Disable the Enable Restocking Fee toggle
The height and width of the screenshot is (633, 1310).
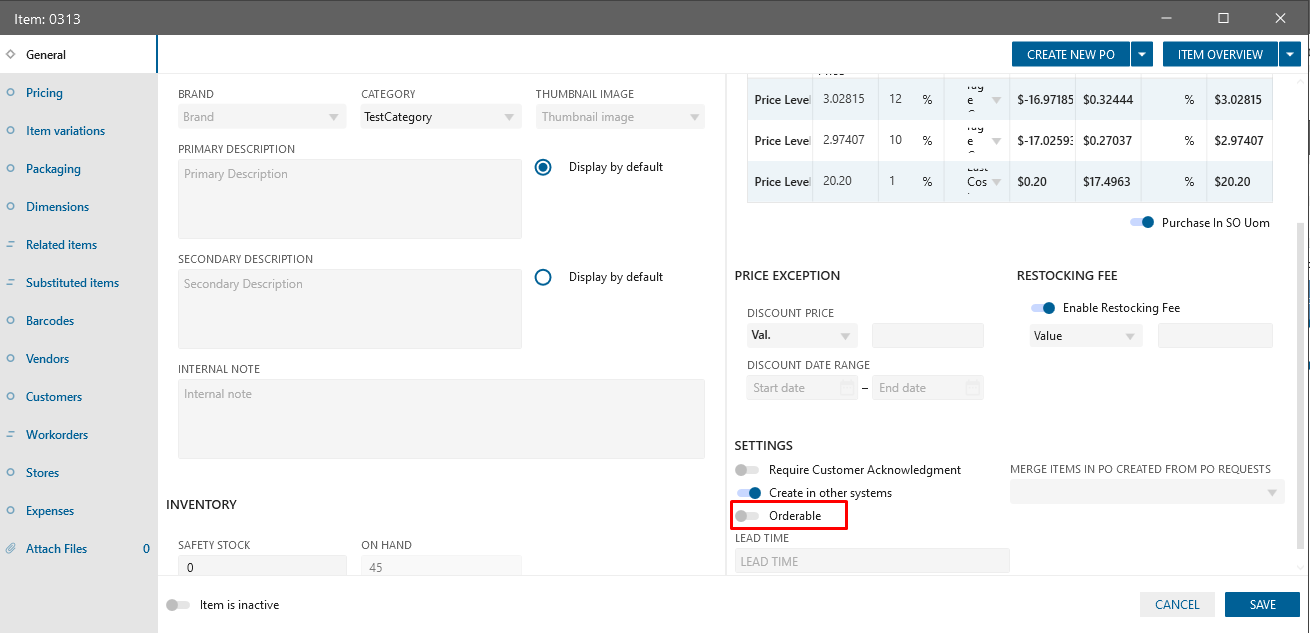click(x=1043, y=308)
